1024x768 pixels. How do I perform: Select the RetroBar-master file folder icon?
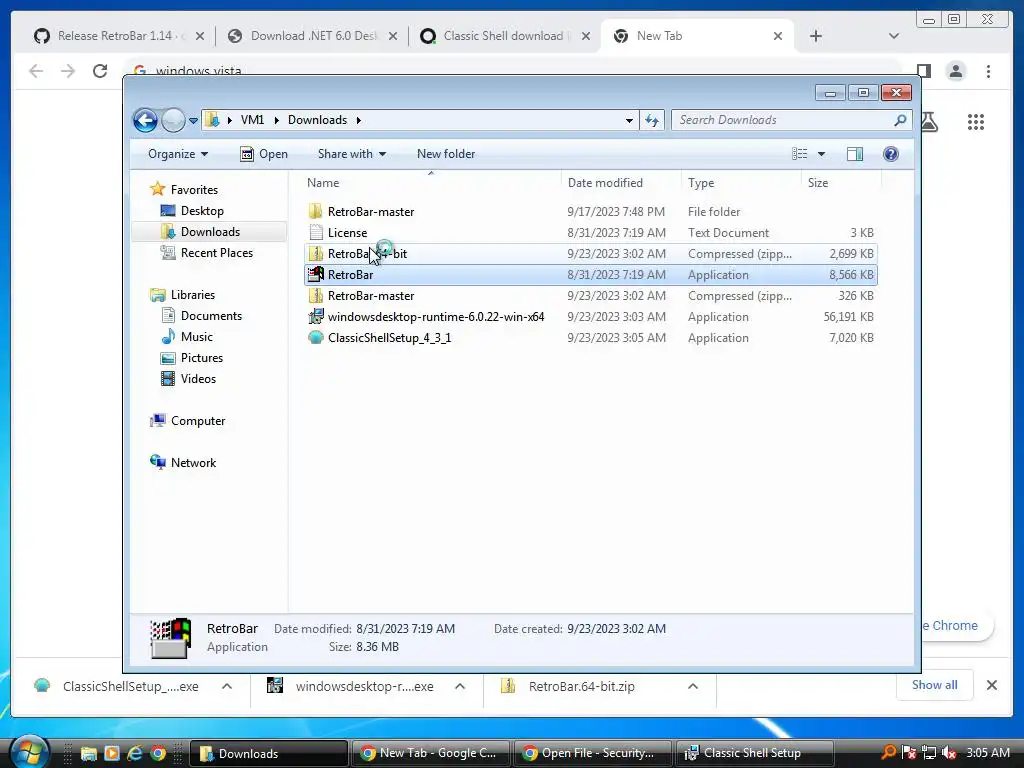(315, 212)
